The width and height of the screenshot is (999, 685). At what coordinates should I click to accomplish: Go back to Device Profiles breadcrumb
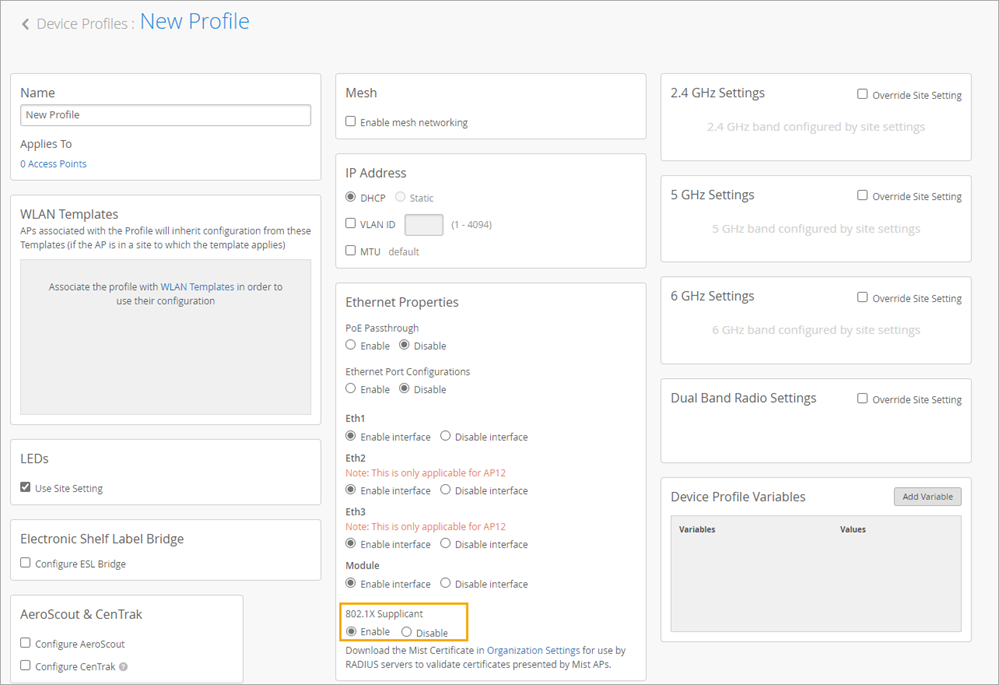pyautogui.click(x=81, y=24)
